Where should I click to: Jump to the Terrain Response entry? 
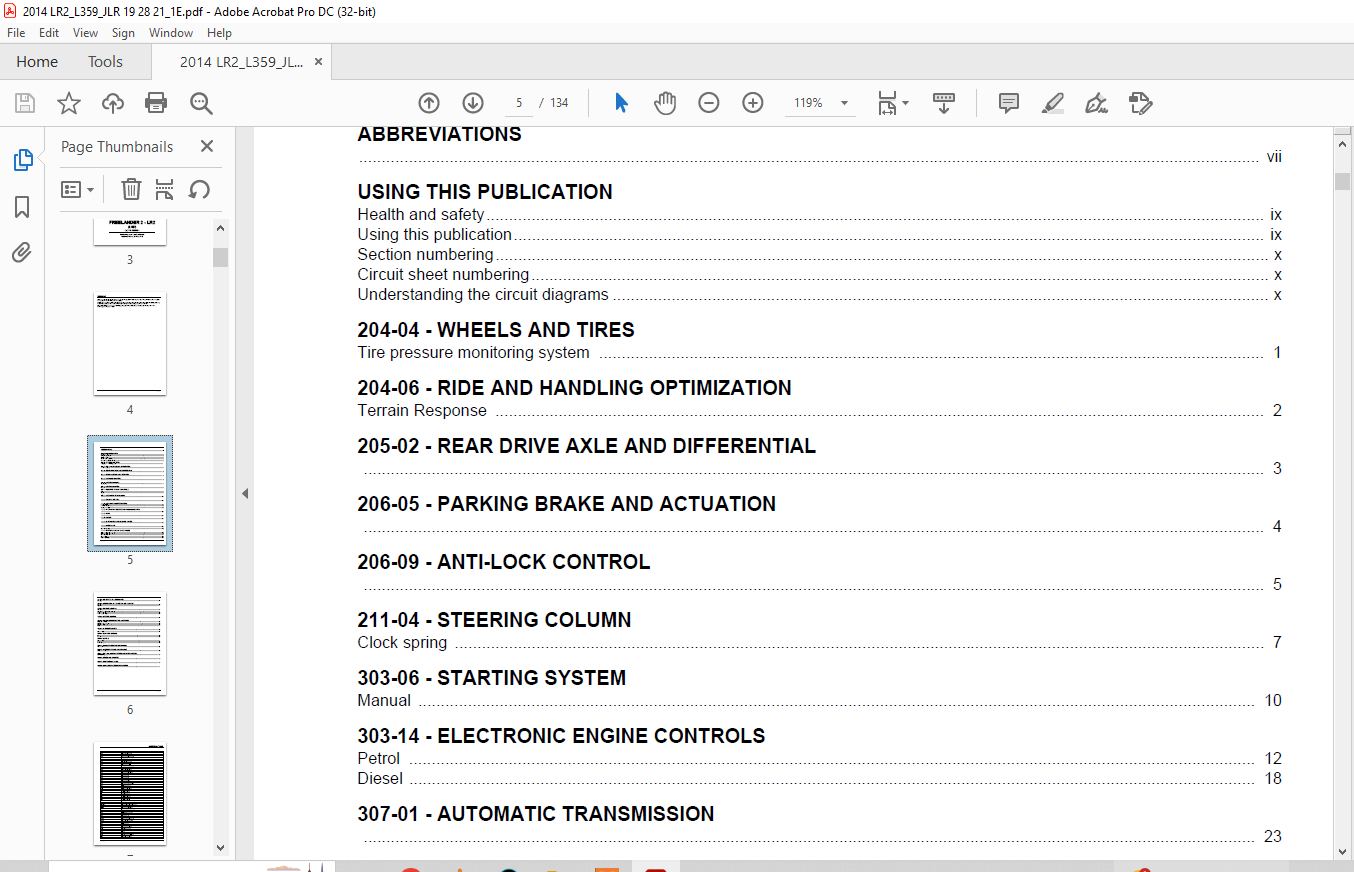pyautogui.click(x=422, y=411)
